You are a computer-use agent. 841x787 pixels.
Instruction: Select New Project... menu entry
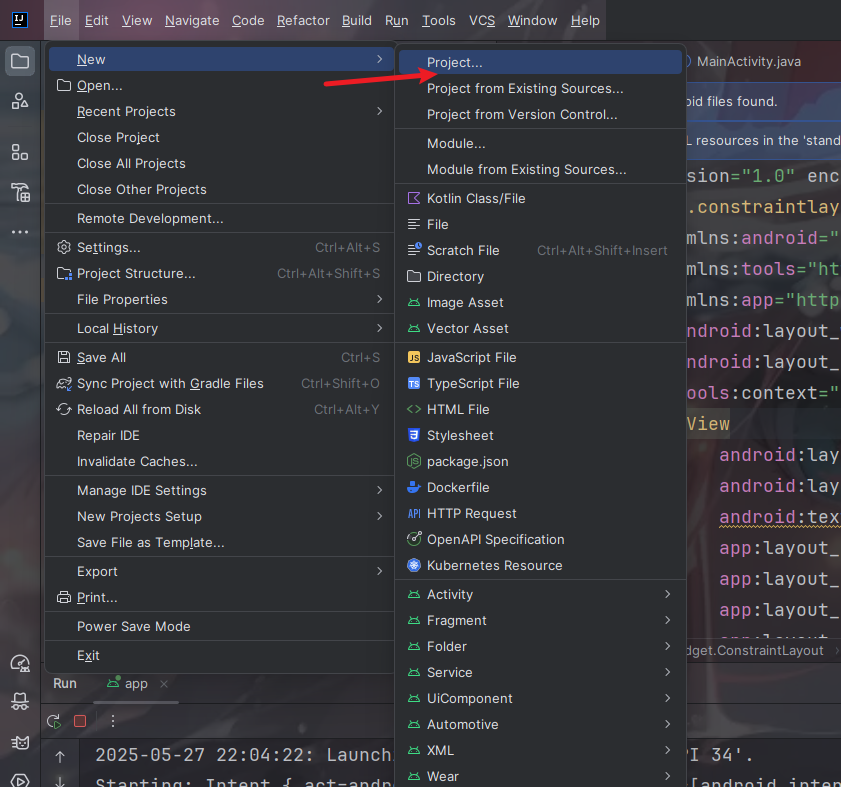tap(541, 62)
